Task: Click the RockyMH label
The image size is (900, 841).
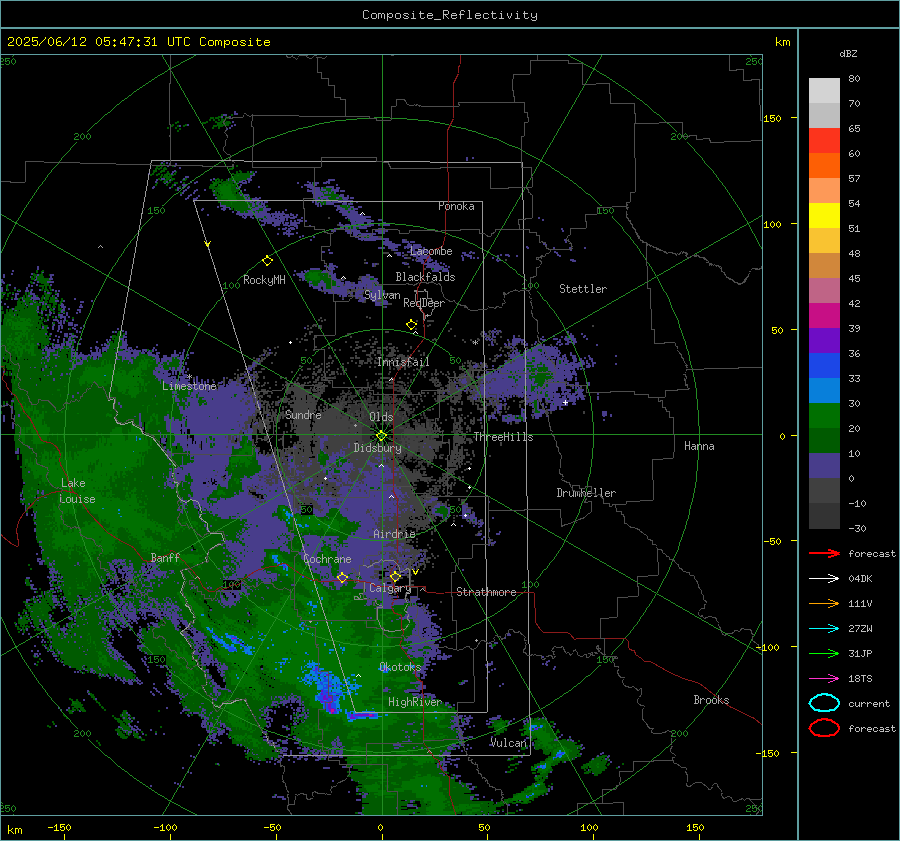Action: (x=264, y=280)
